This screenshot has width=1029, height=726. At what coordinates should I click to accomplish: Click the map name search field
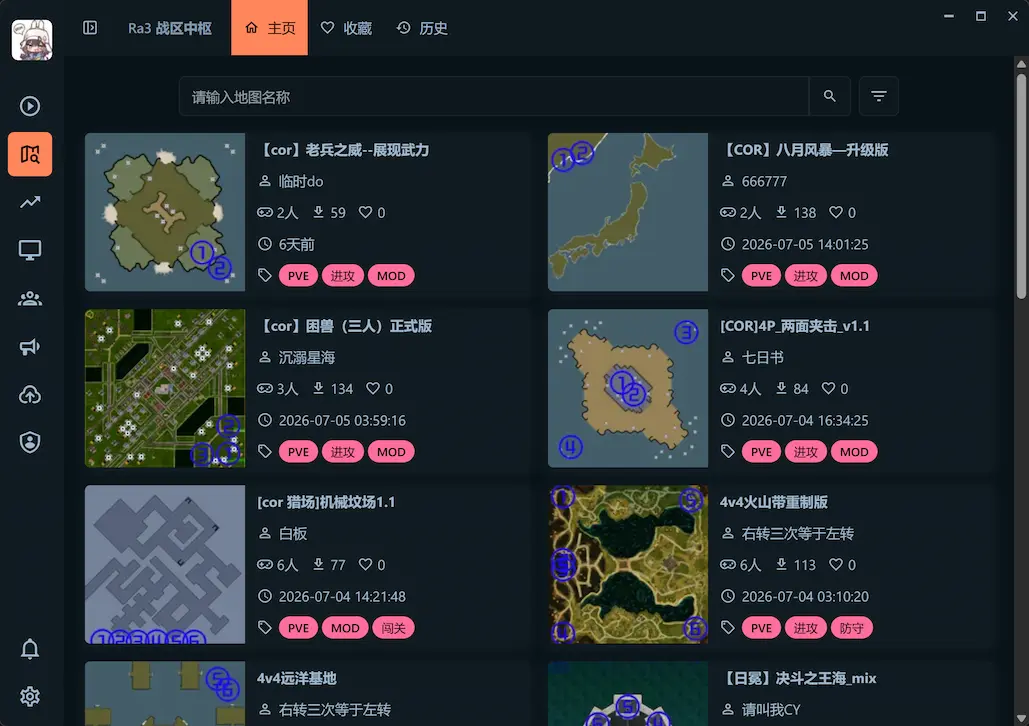coord(494,96)
